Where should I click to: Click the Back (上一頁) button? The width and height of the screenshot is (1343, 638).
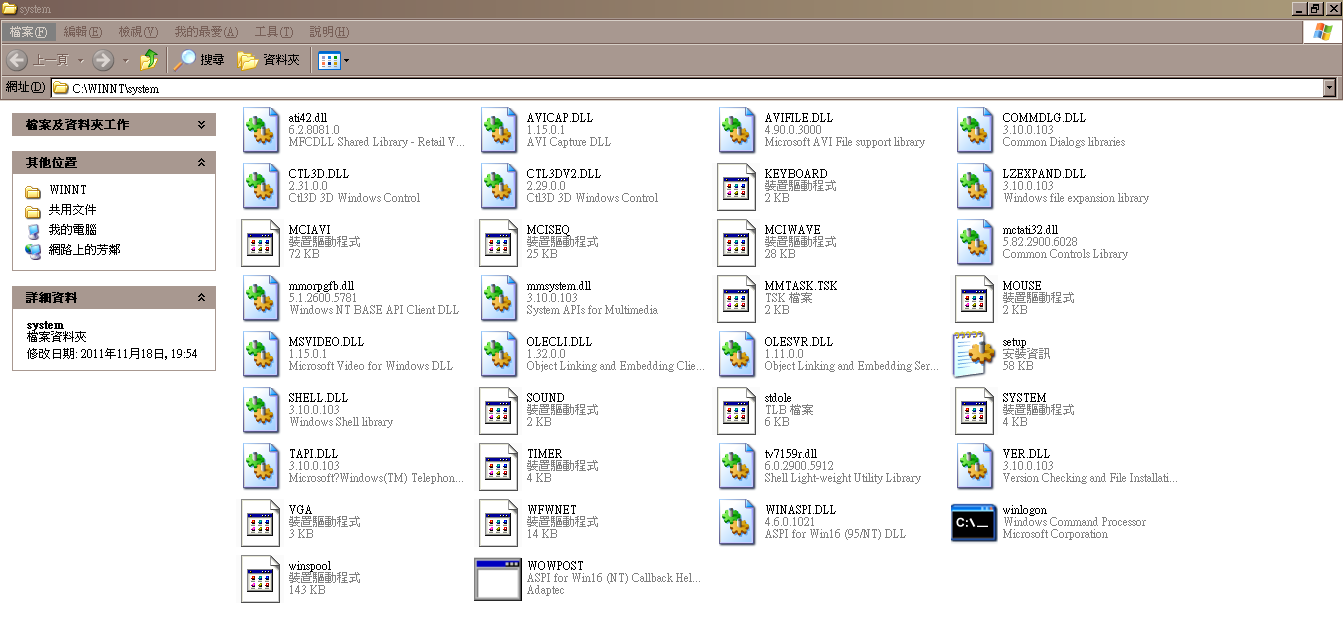(38, 60)
